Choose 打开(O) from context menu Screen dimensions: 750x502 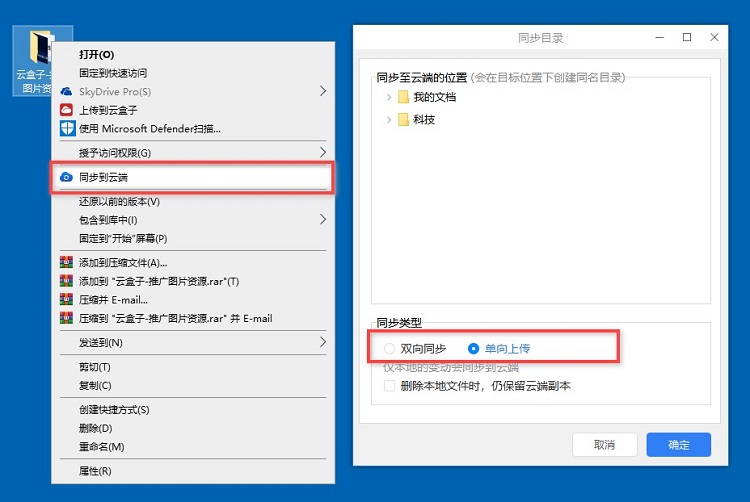pyautogui.click(x=193, y=55)
